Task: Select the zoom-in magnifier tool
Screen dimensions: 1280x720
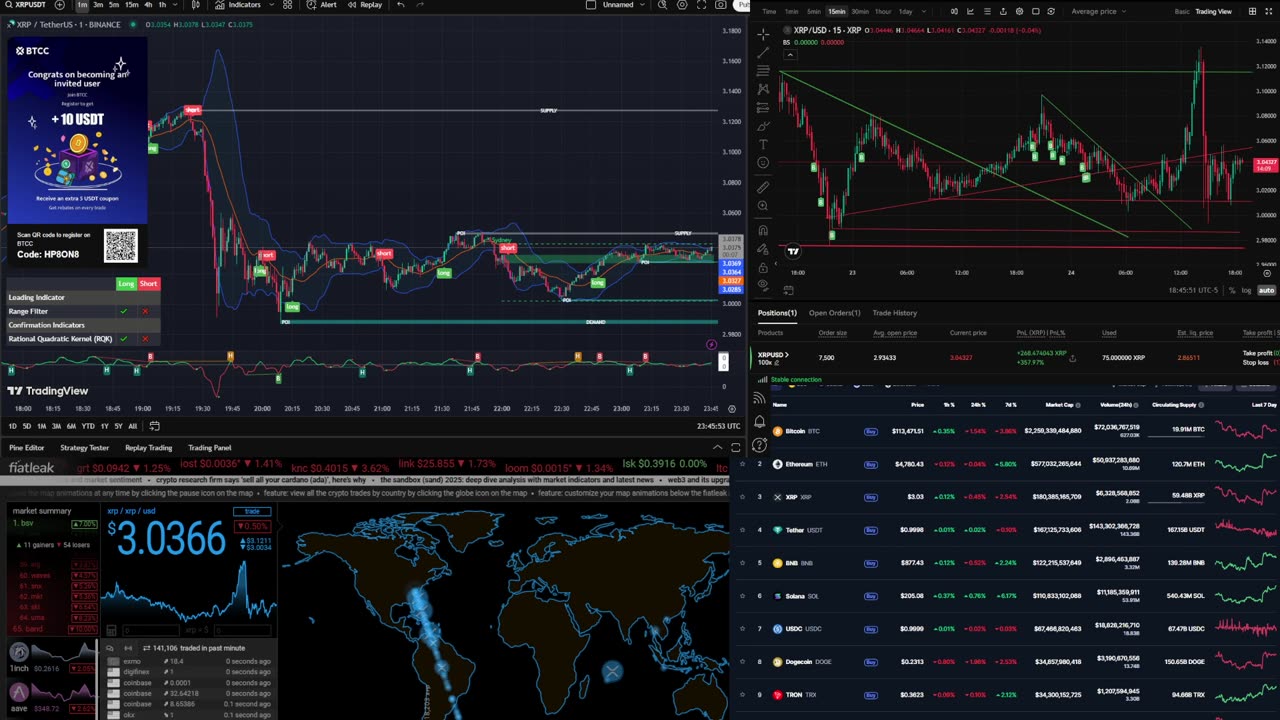Action: click(763, 205)
